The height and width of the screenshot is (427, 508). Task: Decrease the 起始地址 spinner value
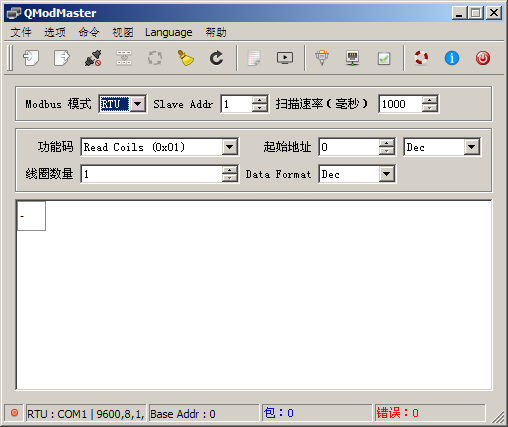pos(386,151)
